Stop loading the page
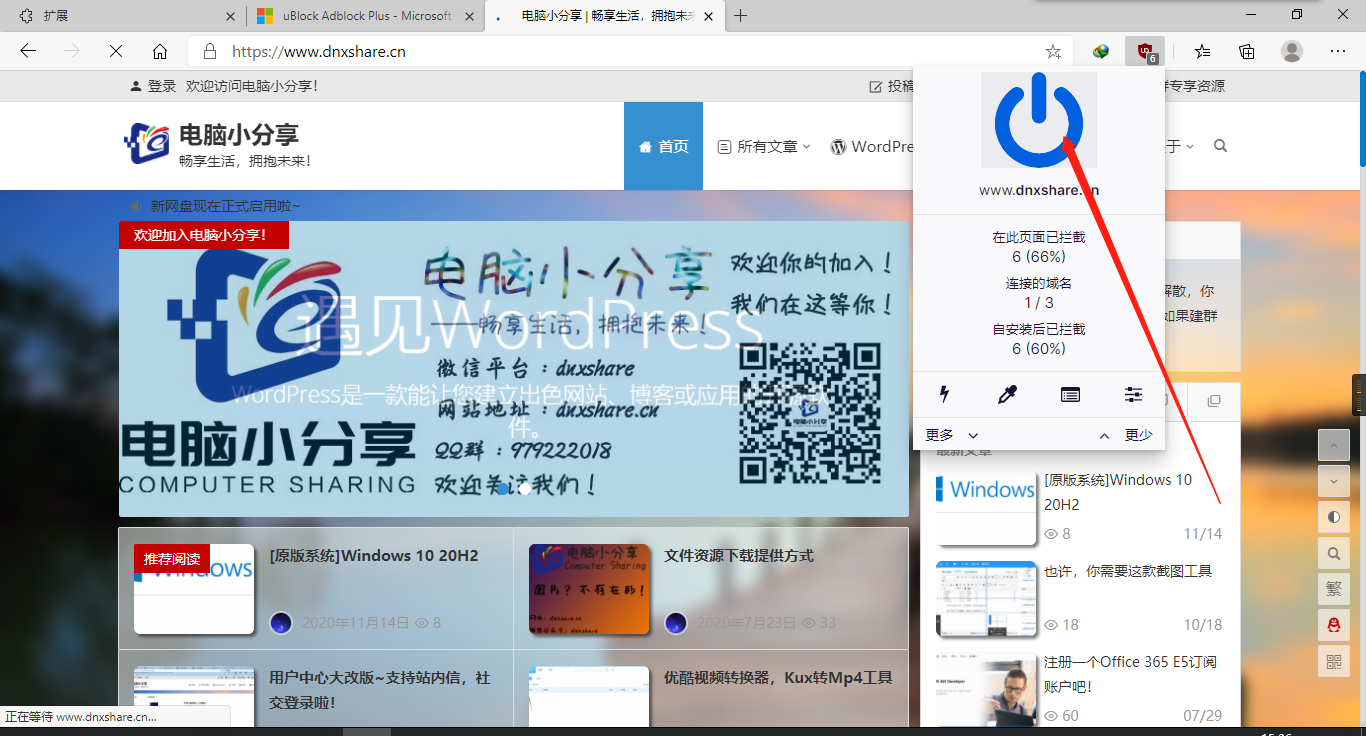Image resolution: width=1366 pixels, height=736 pixels. pyautogui.click(x=116, y=51)
